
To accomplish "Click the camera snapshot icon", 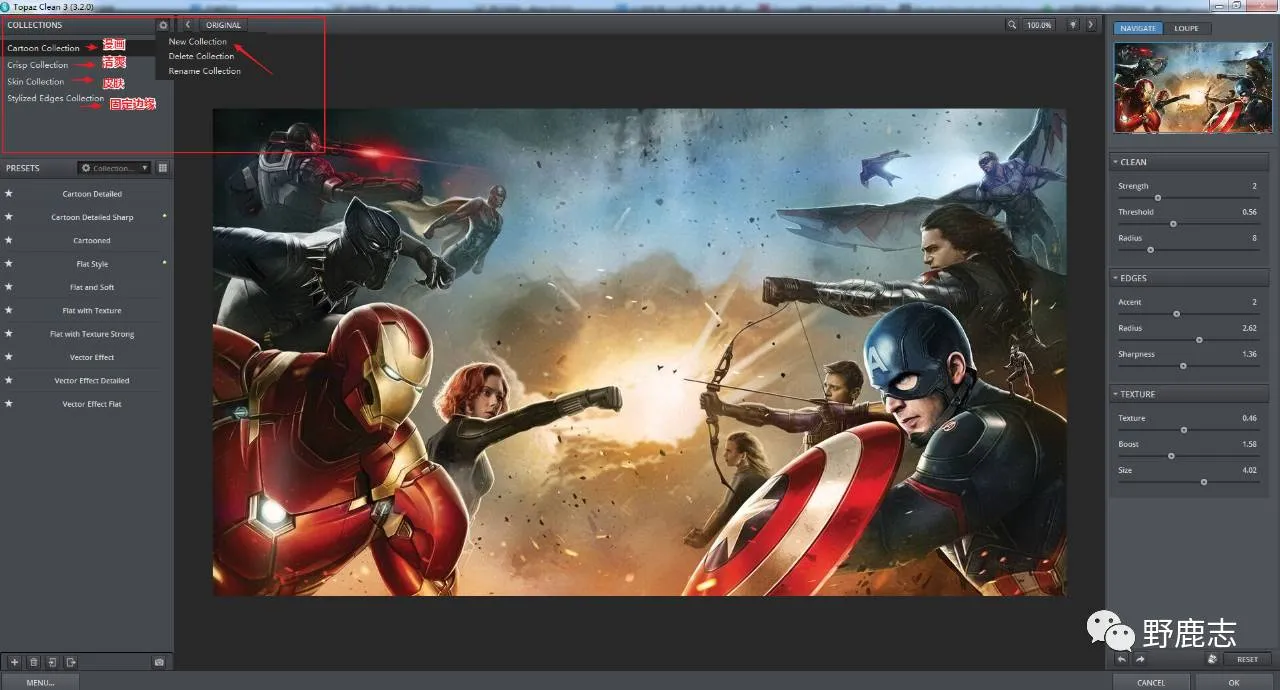I will (x=159, y=662).
